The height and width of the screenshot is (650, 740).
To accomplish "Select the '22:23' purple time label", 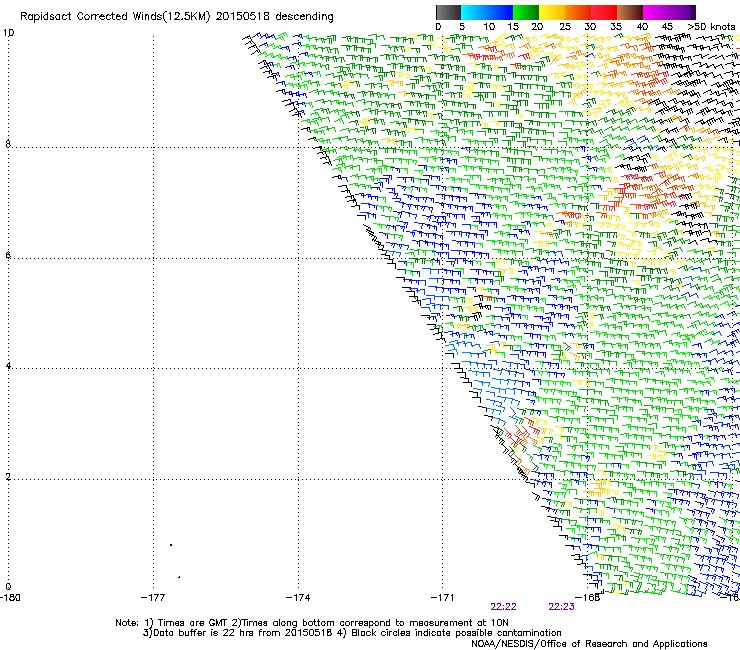I will click(561, 607).
